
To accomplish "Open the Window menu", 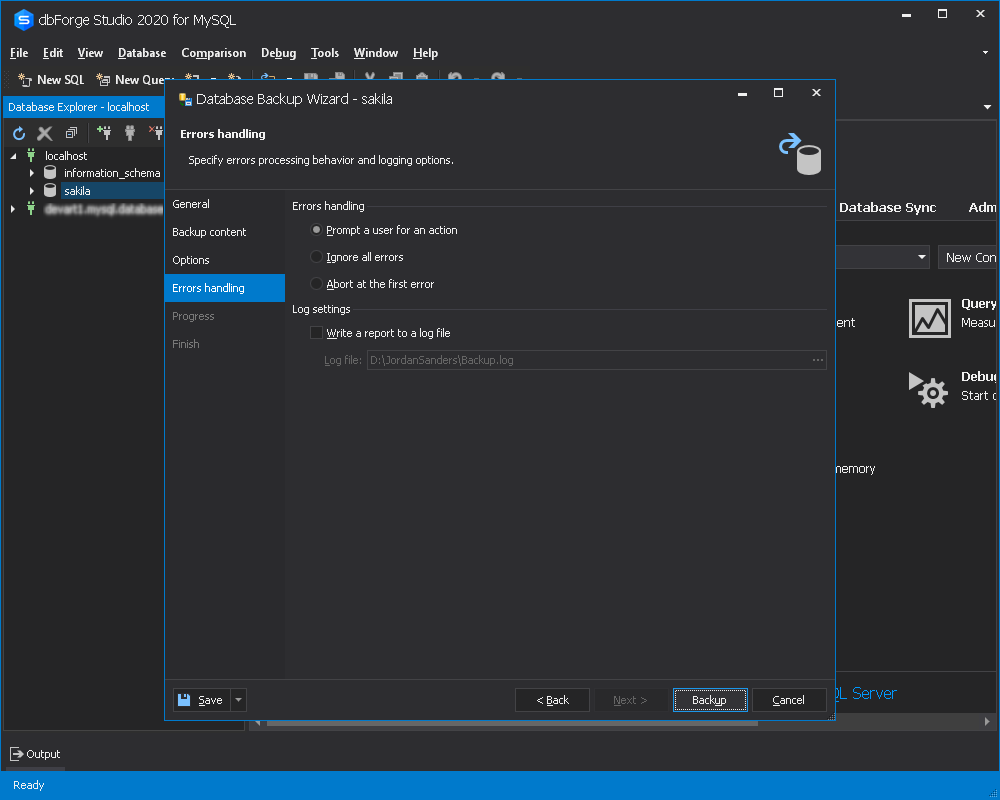I will click(x=376, y=53).
